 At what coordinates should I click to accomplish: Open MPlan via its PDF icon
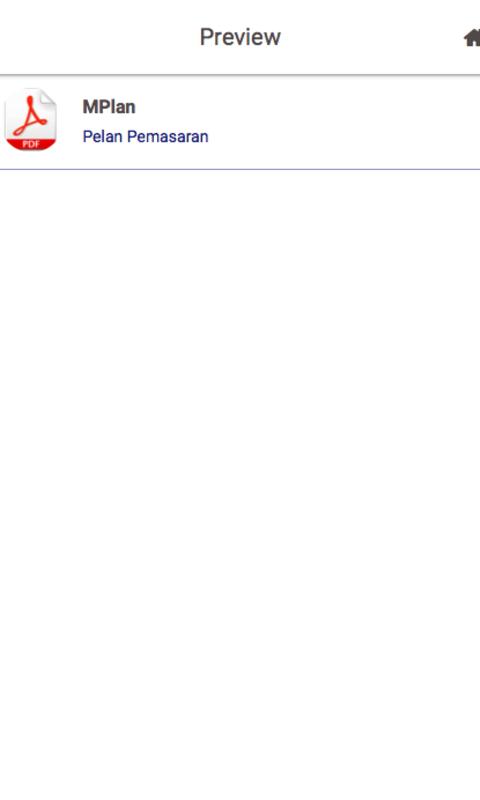coord(31,120)
